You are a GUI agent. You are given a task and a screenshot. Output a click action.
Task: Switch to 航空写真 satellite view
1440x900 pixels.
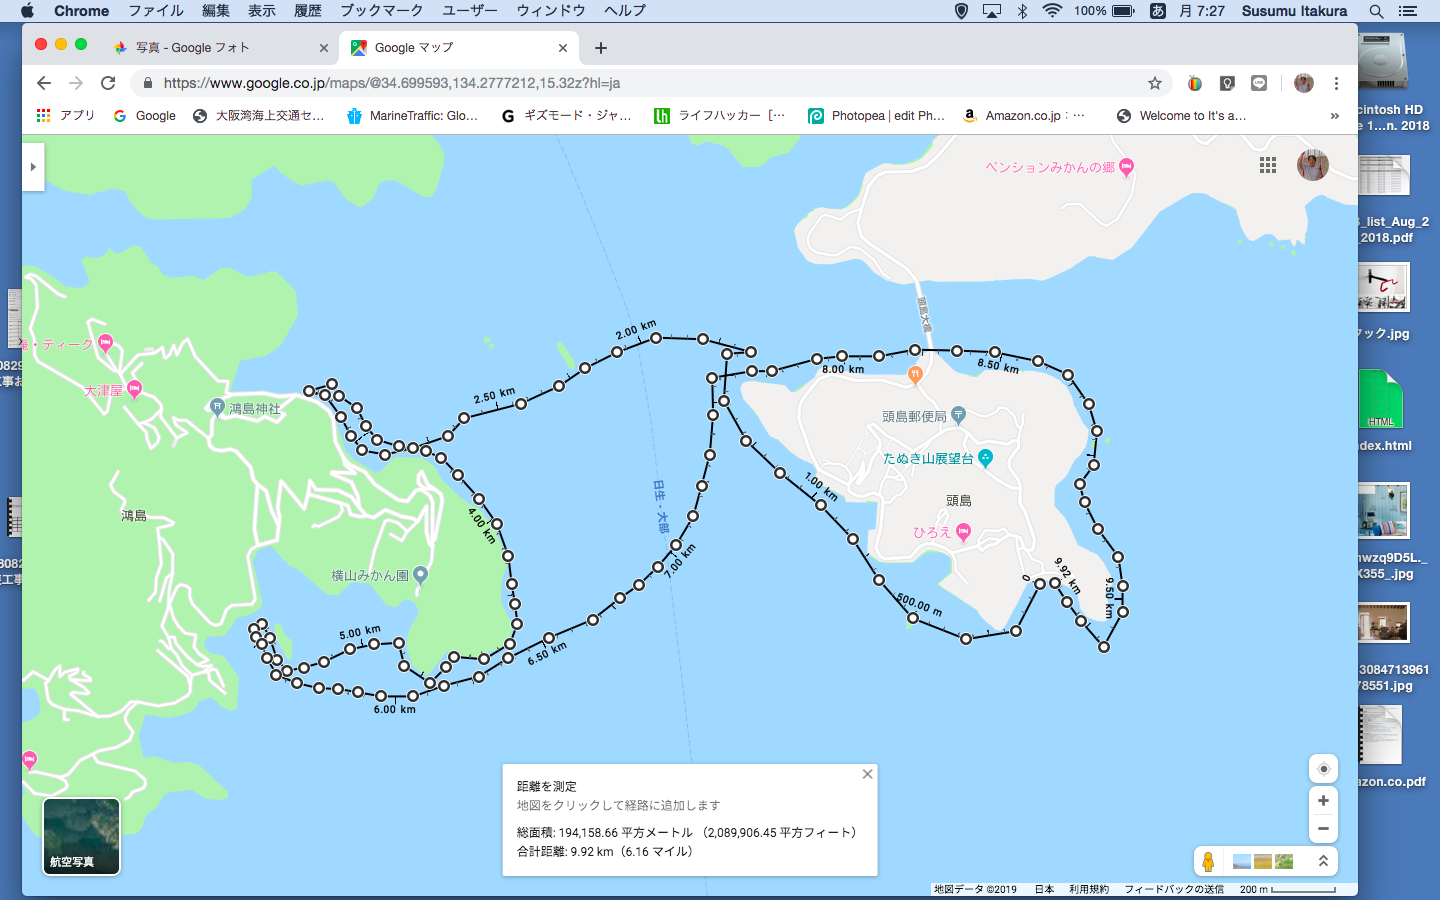(81, 836)
